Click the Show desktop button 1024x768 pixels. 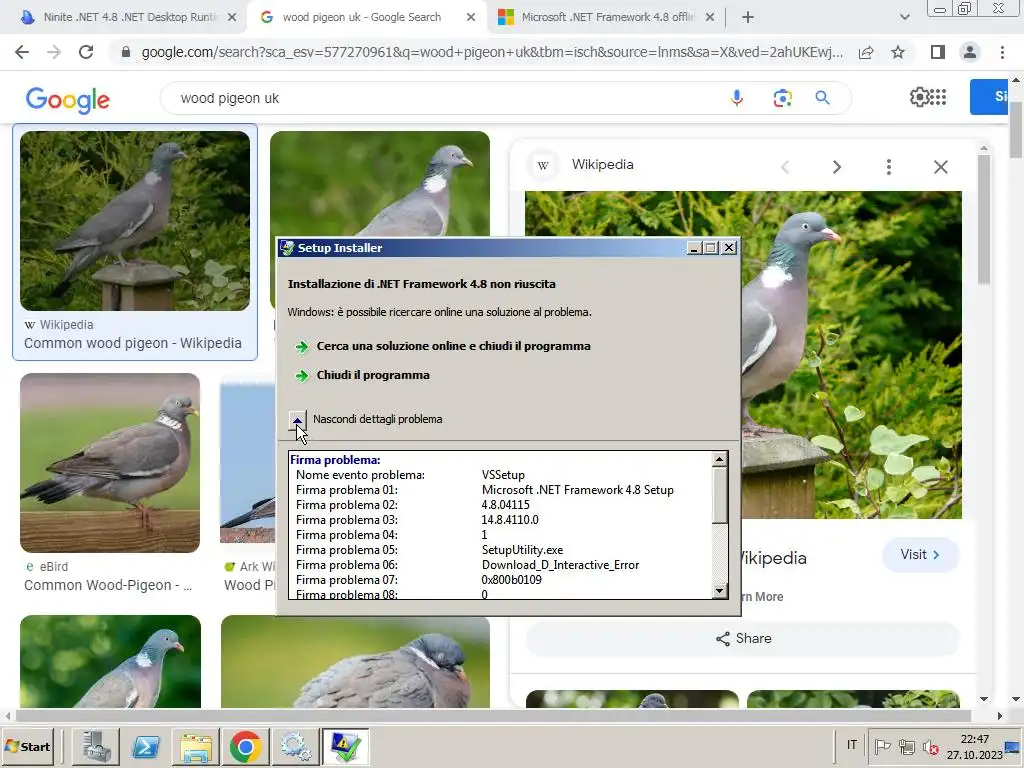click(x=1014, y=746)
